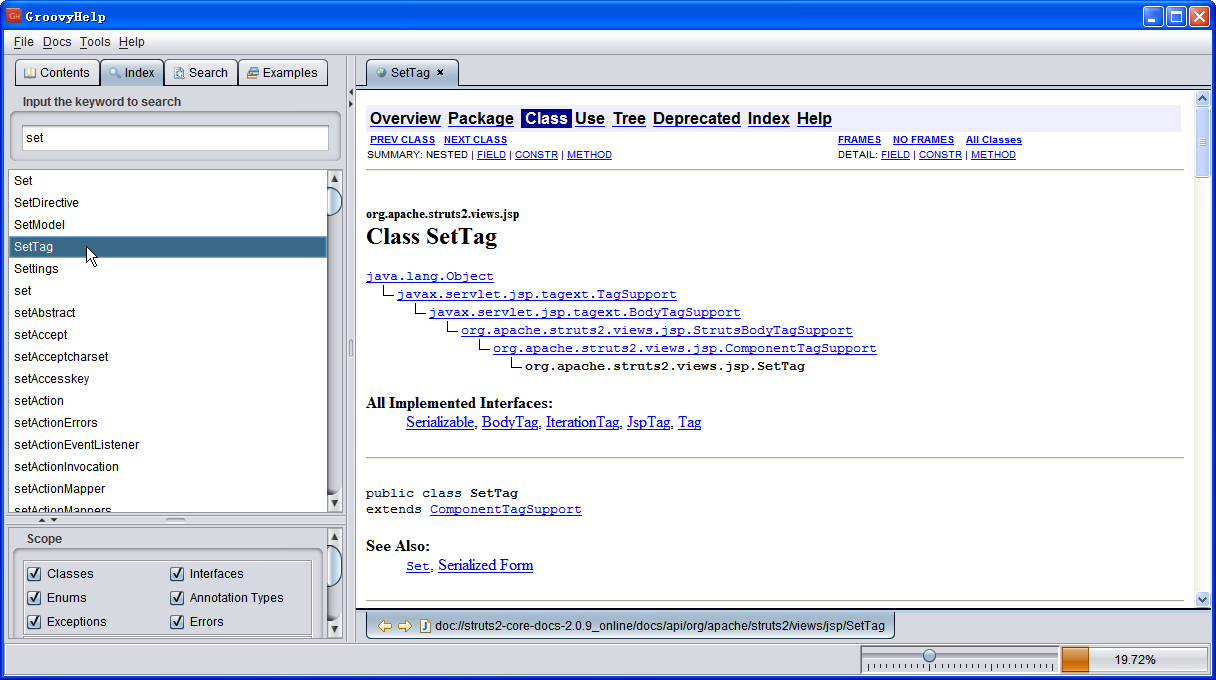Go to PREV CLASS

pyautogui.click(x=402, y=140)
